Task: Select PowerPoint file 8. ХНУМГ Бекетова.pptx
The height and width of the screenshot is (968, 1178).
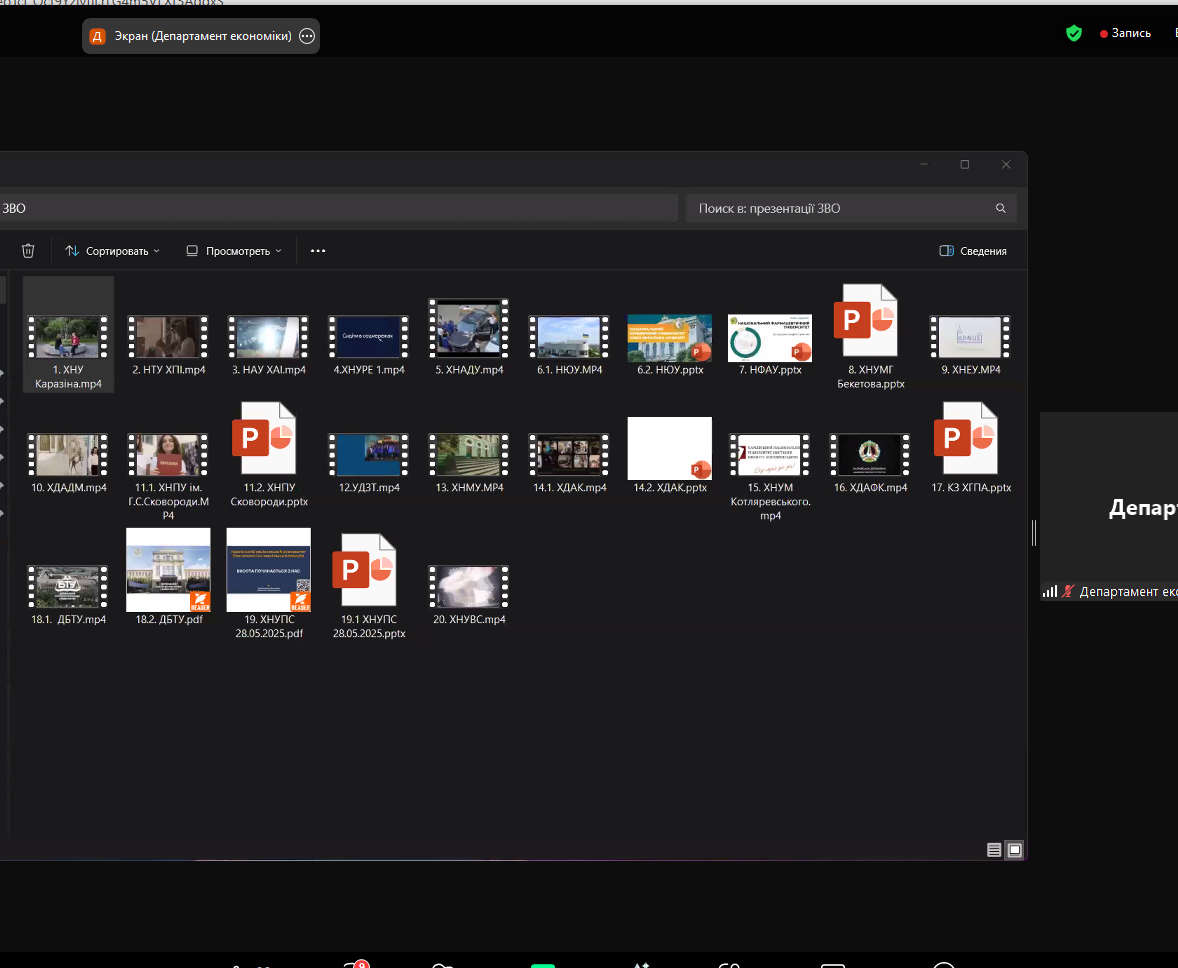Action: tap(870, 336)
